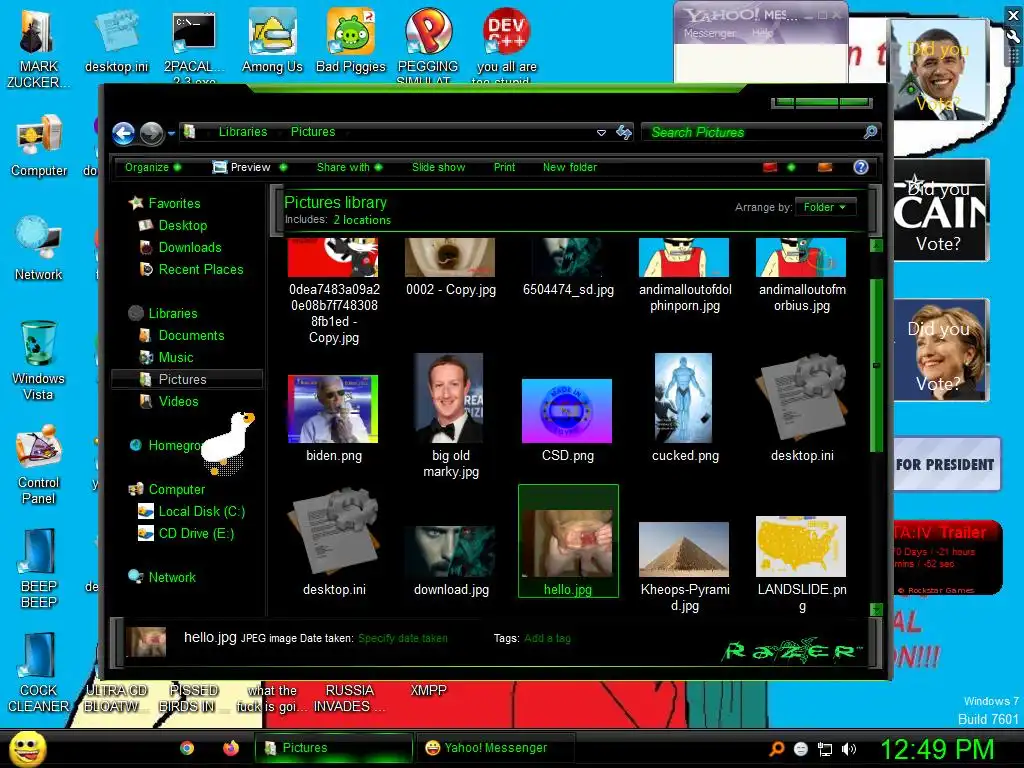1024x768 pixels.
Task: Select the download.jpg thumbnail
Action: tap(450, 552)
